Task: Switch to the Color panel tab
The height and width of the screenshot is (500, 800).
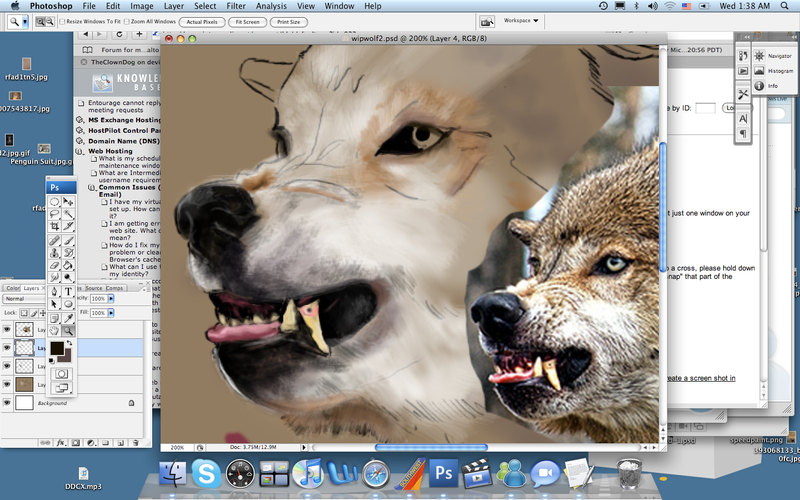Action: [x=13, y=288]
